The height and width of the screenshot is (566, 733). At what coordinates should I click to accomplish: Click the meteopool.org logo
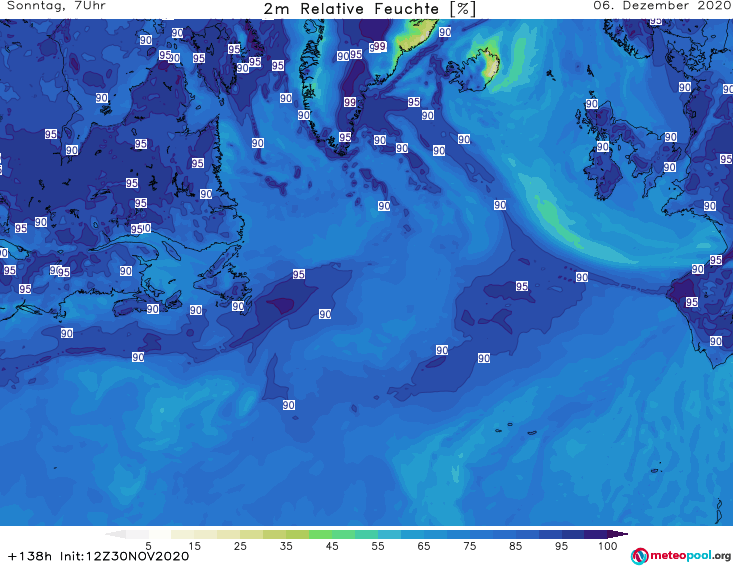[681, 556]
